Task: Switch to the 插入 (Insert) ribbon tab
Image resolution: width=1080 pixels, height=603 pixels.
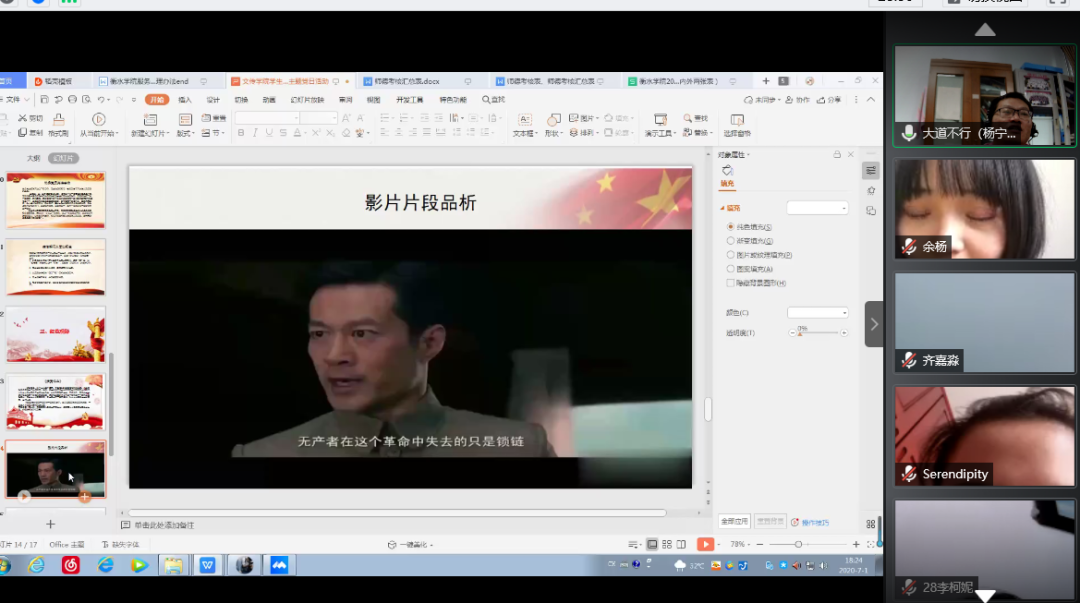Action: coord(185,100)
